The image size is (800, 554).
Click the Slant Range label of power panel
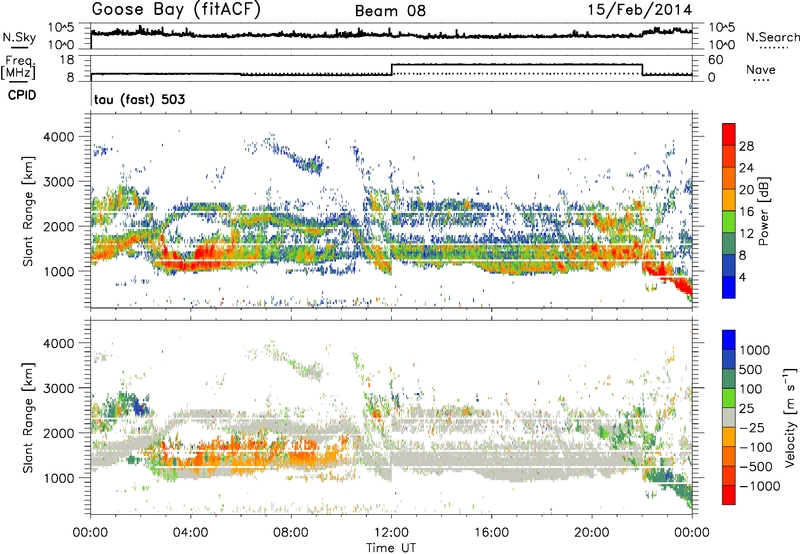(x=28, y=211)
